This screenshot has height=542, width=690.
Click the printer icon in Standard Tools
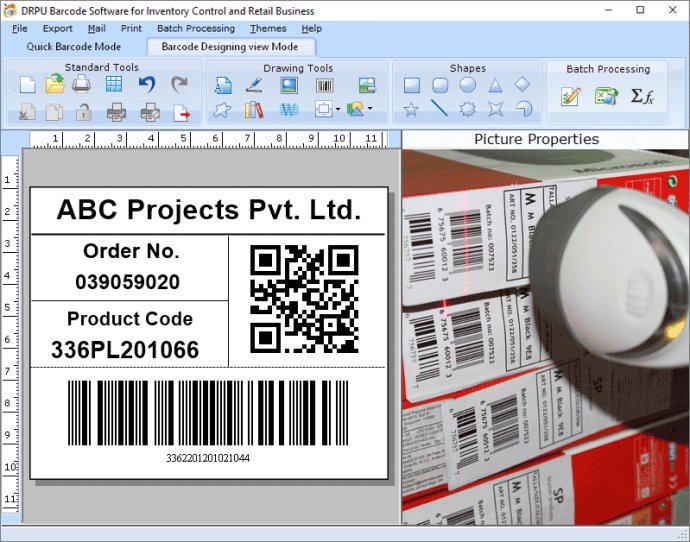click(x=82, y=84)
